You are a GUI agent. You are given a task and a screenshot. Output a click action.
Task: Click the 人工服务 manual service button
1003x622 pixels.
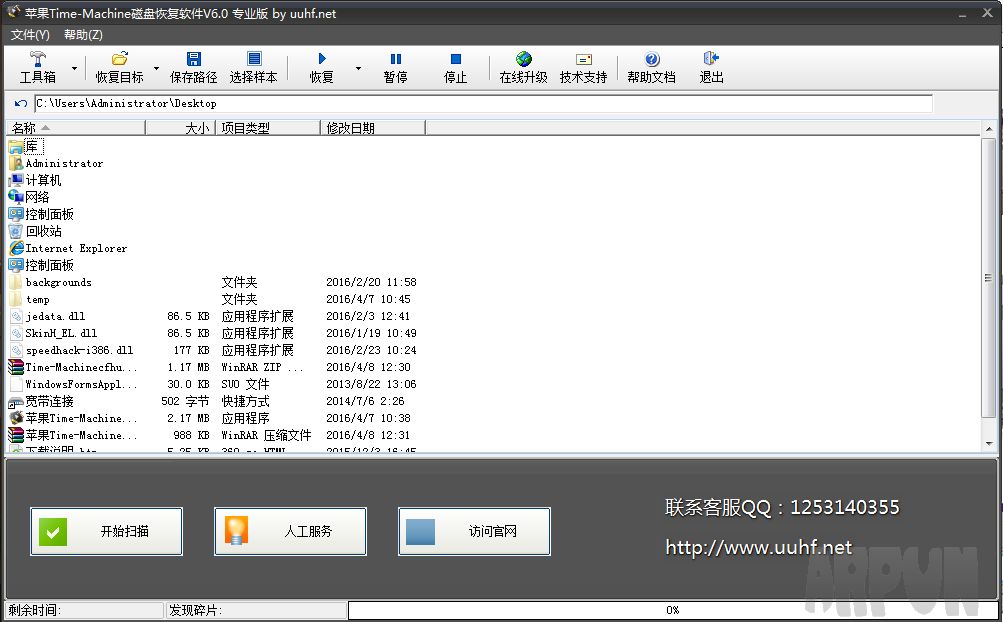pos(290,531)
